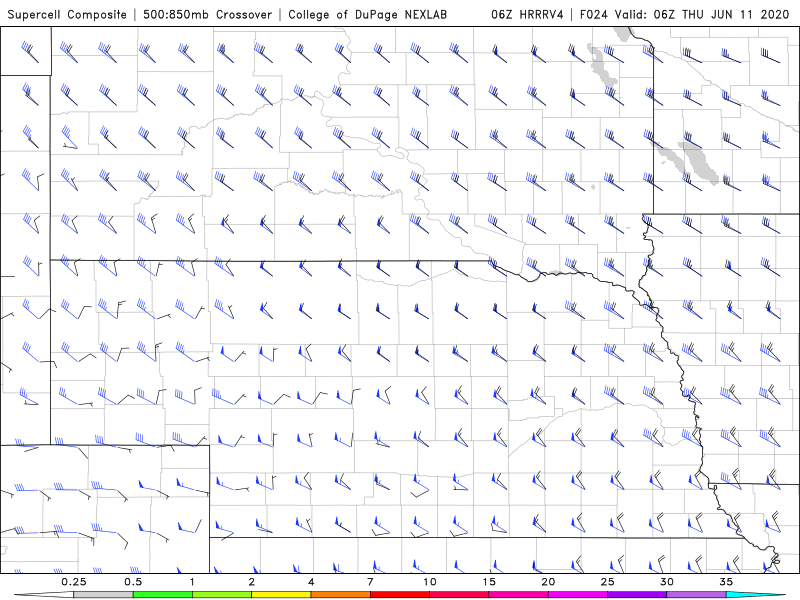Click legend value 25 on the color scale
800x600 pixels.
click(607, 582)
